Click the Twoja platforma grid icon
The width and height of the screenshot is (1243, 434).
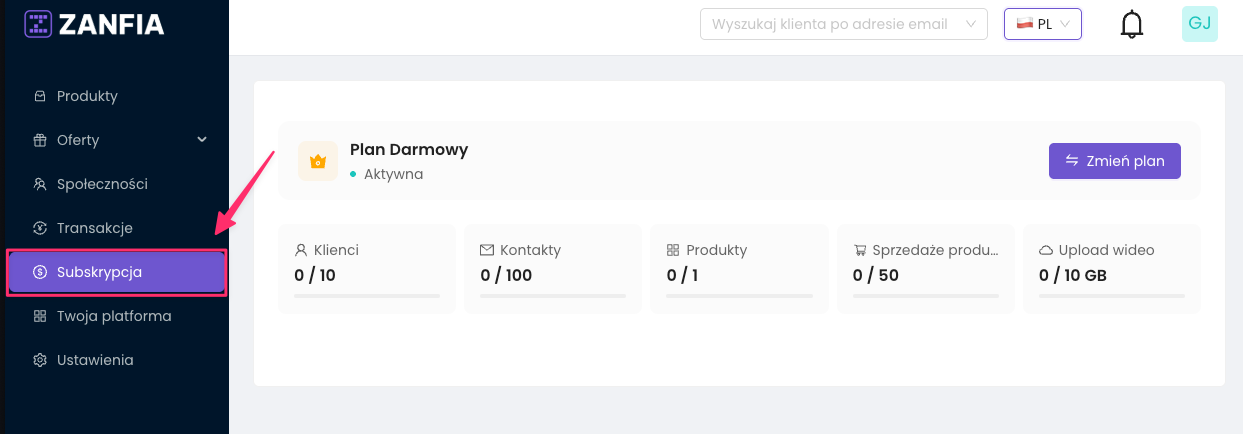[x=40, y=316]
